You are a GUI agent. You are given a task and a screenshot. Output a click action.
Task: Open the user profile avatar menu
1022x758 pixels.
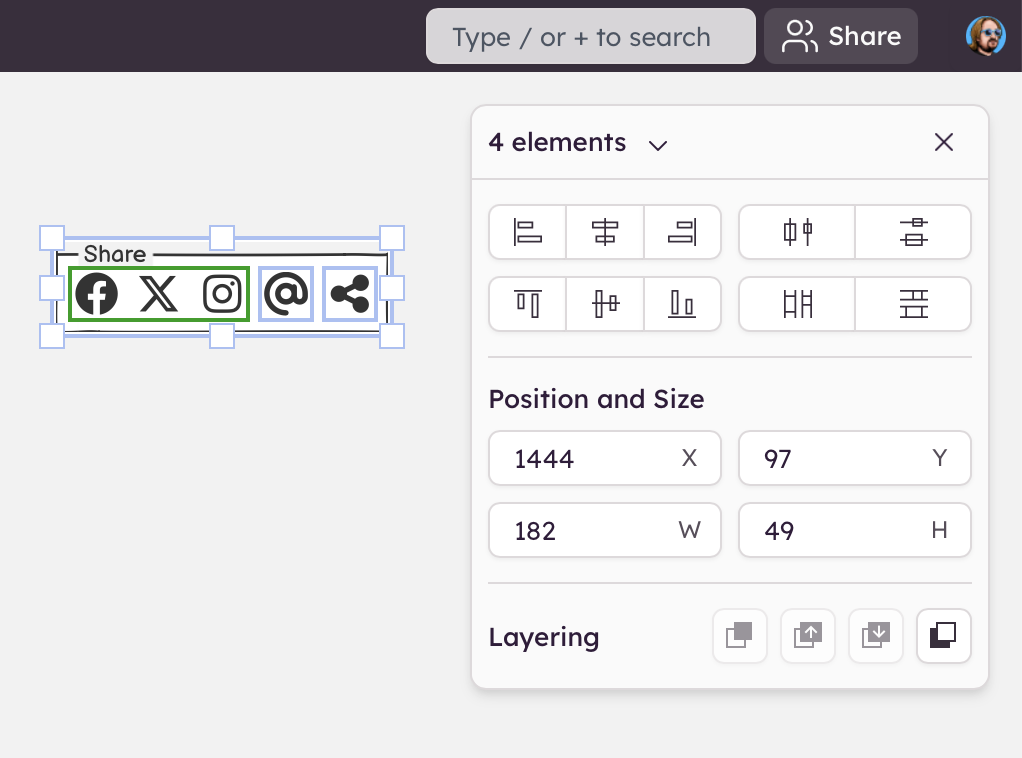tap(985, 37)
